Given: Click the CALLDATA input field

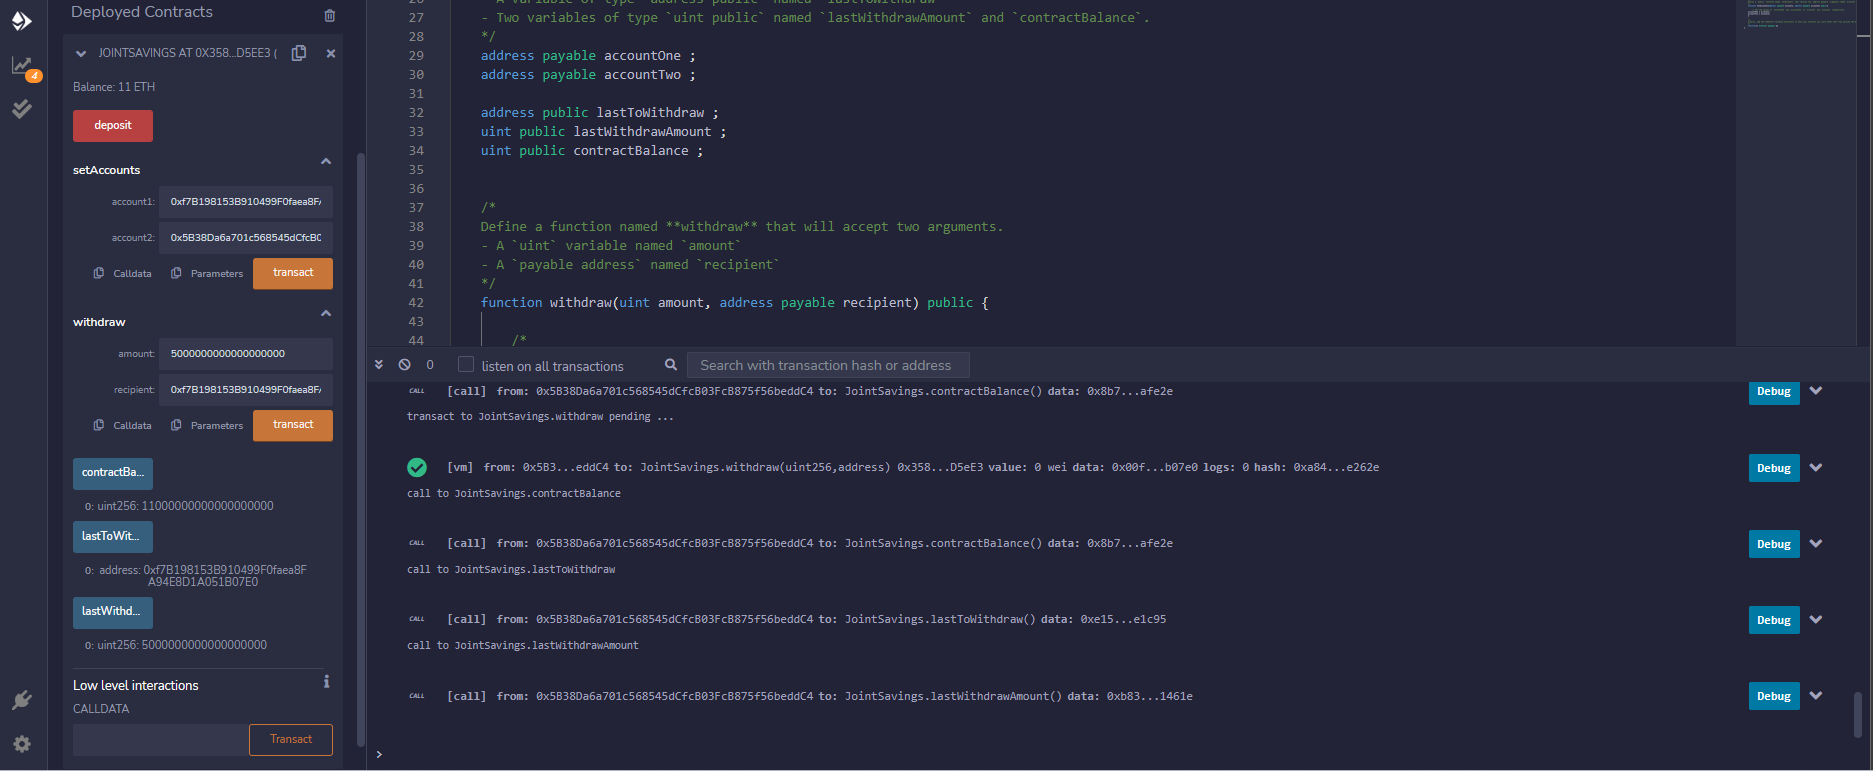Looking at the screenshot, I should click(161, 740).
